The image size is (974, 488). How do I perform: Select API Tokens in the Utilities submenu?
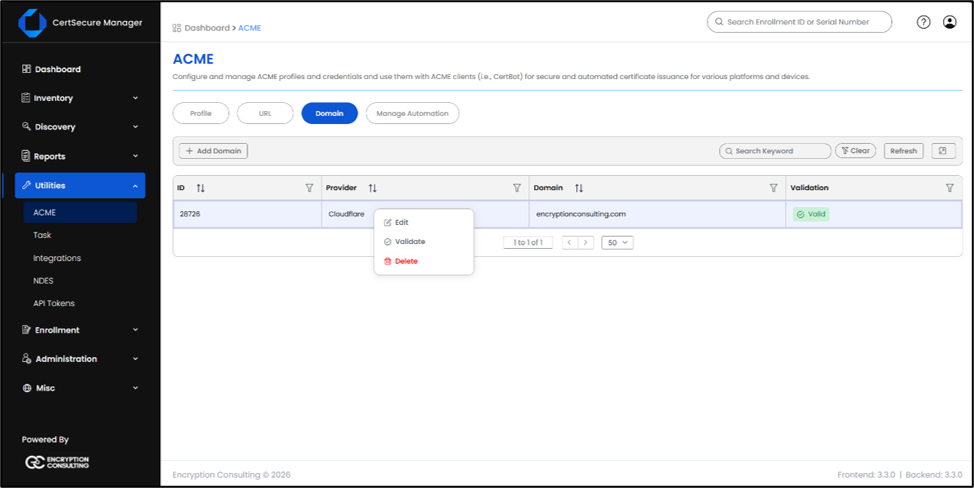coord(54,304)
